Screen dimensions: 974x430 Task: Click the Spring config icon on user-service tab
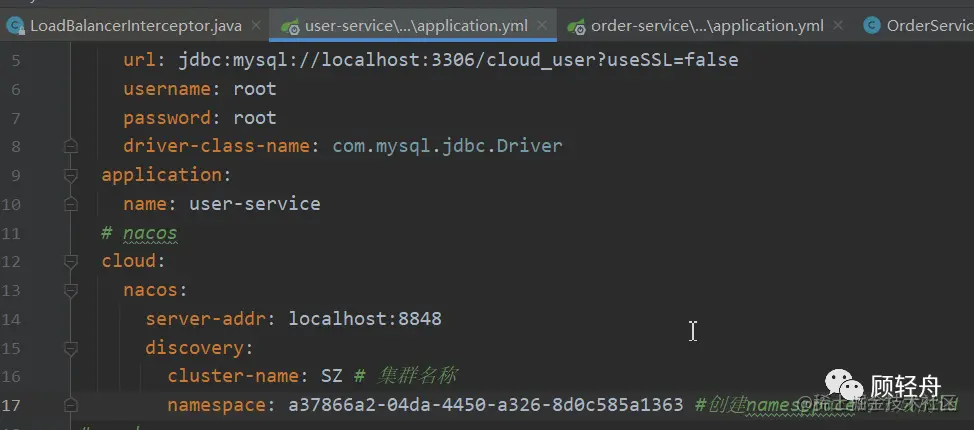coord(290,27)
